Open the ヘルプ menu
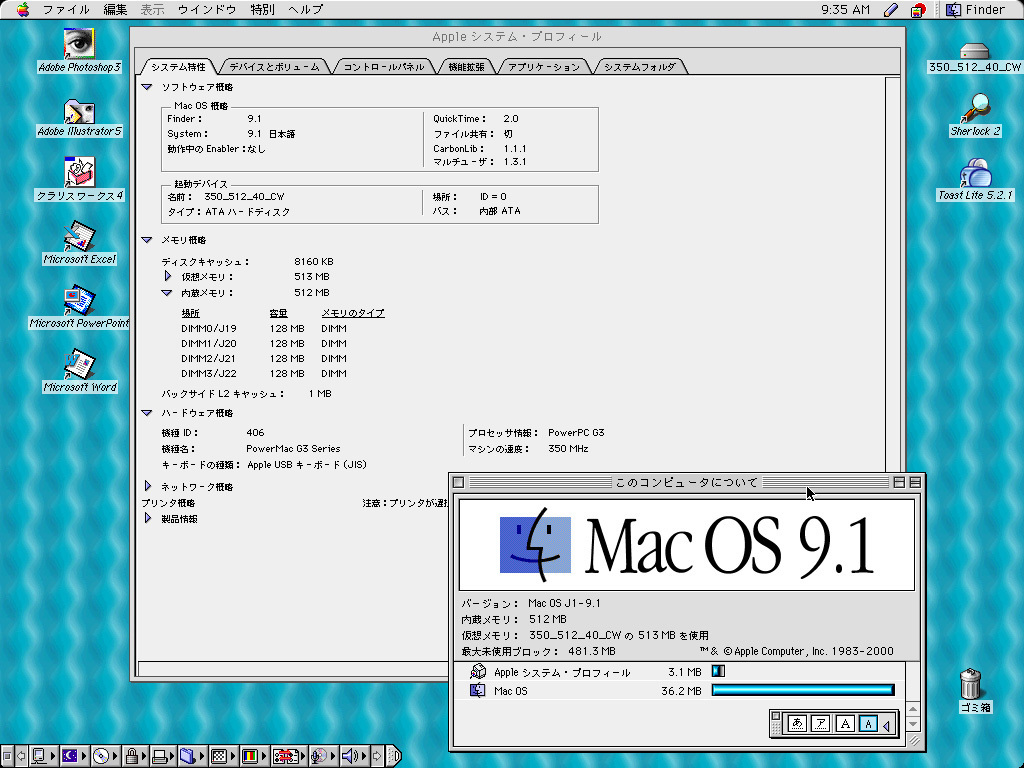This screenshot has height=768, width=1024. [305, 10]
